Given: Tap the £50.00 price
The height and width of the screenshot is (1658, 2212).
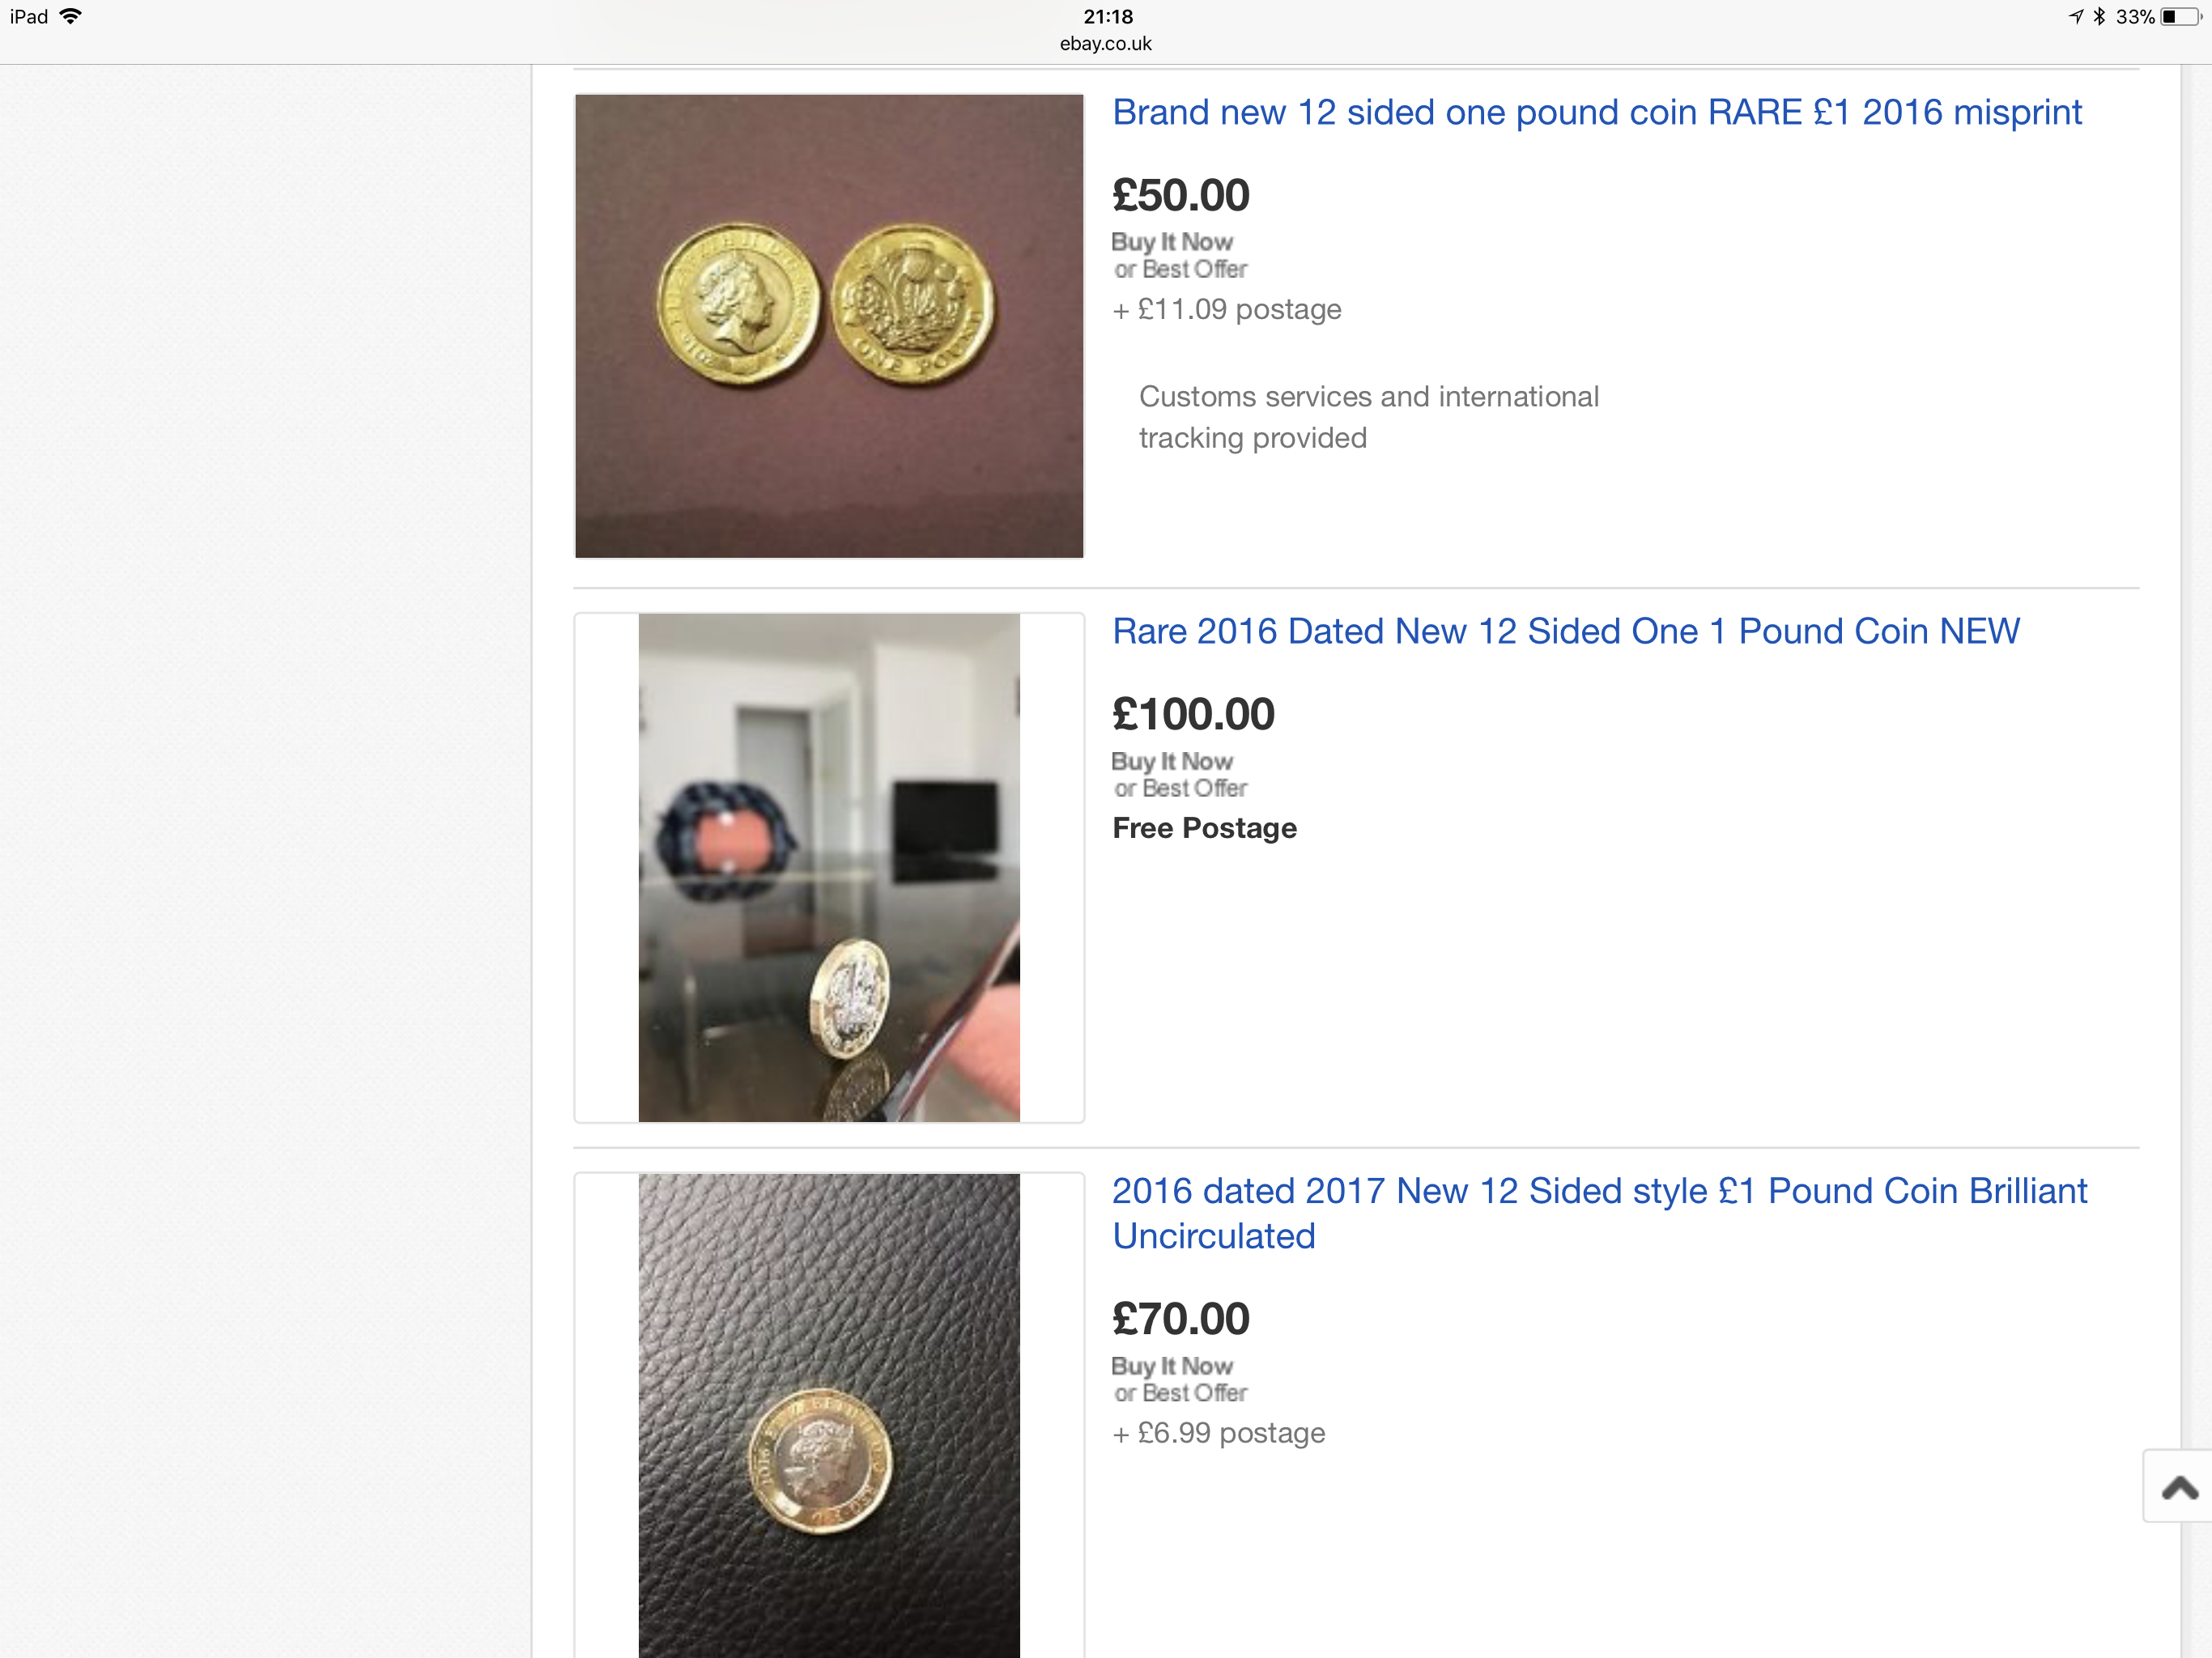Looking at the screenshot, I should [1180, 195].
